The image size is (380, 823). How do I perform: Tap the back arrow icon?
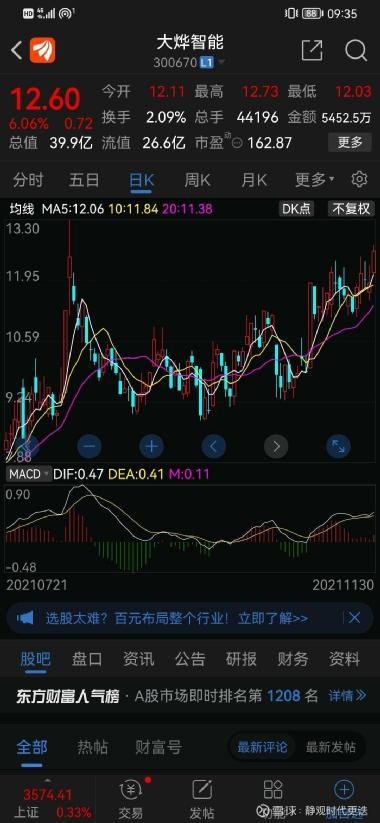[x=16, y=51]
